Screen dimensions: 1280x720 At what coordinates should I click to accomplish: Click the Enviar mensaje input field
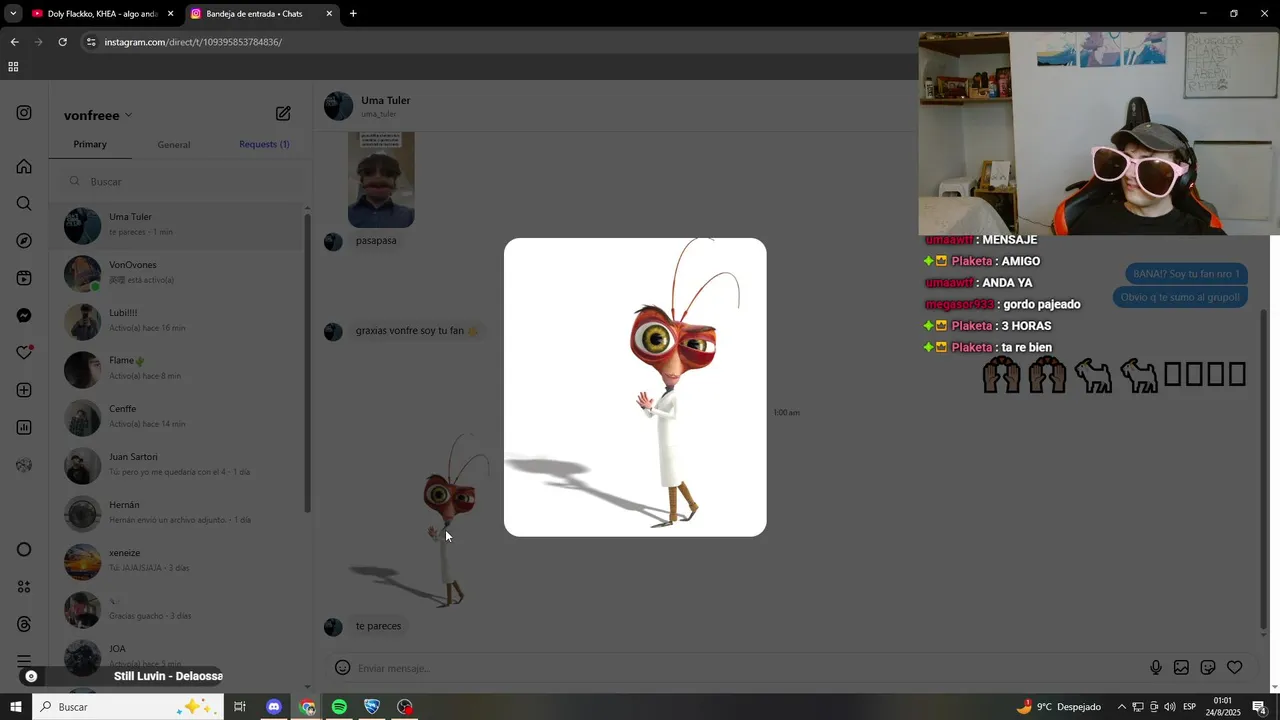click(x=745, y=668)
